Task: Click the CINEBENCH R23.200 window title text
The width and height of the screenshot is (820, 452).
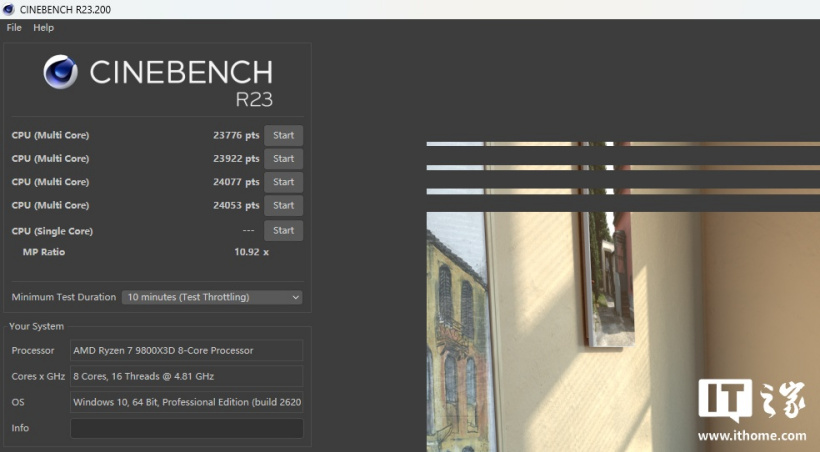Action: point(65,9)
